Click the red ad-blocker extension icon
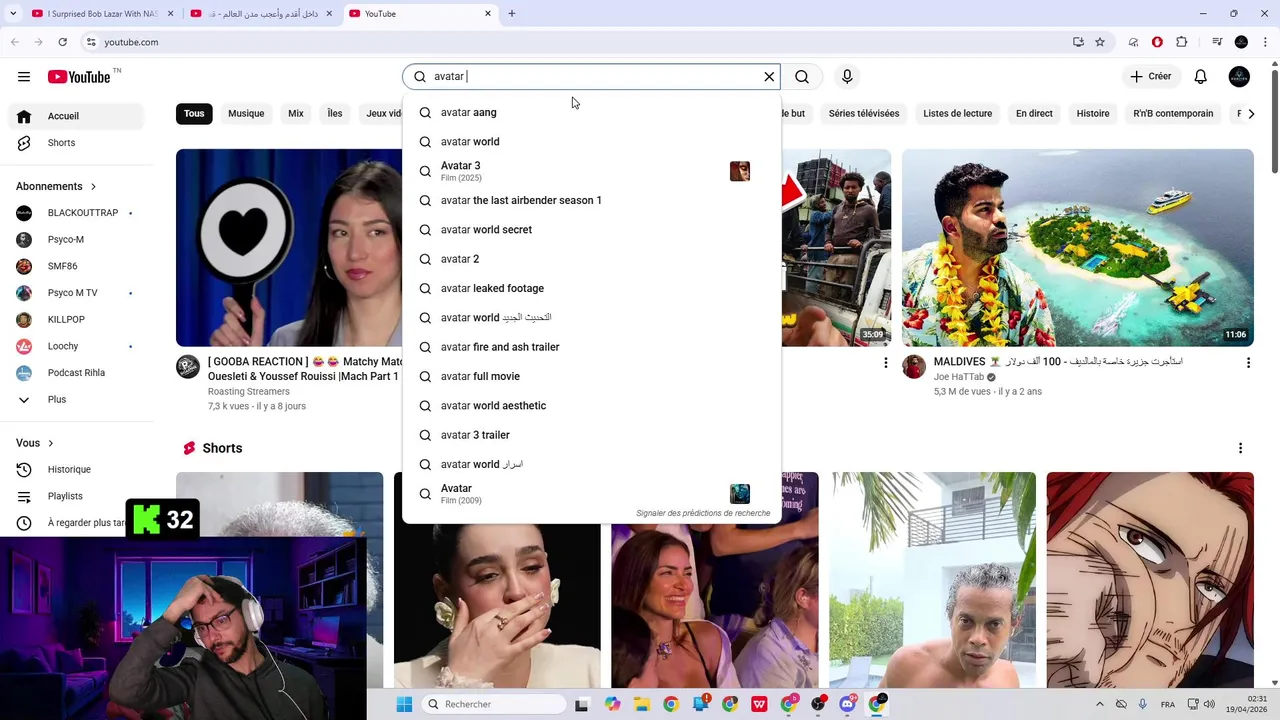1280x720 pixels. (1157, 42)
